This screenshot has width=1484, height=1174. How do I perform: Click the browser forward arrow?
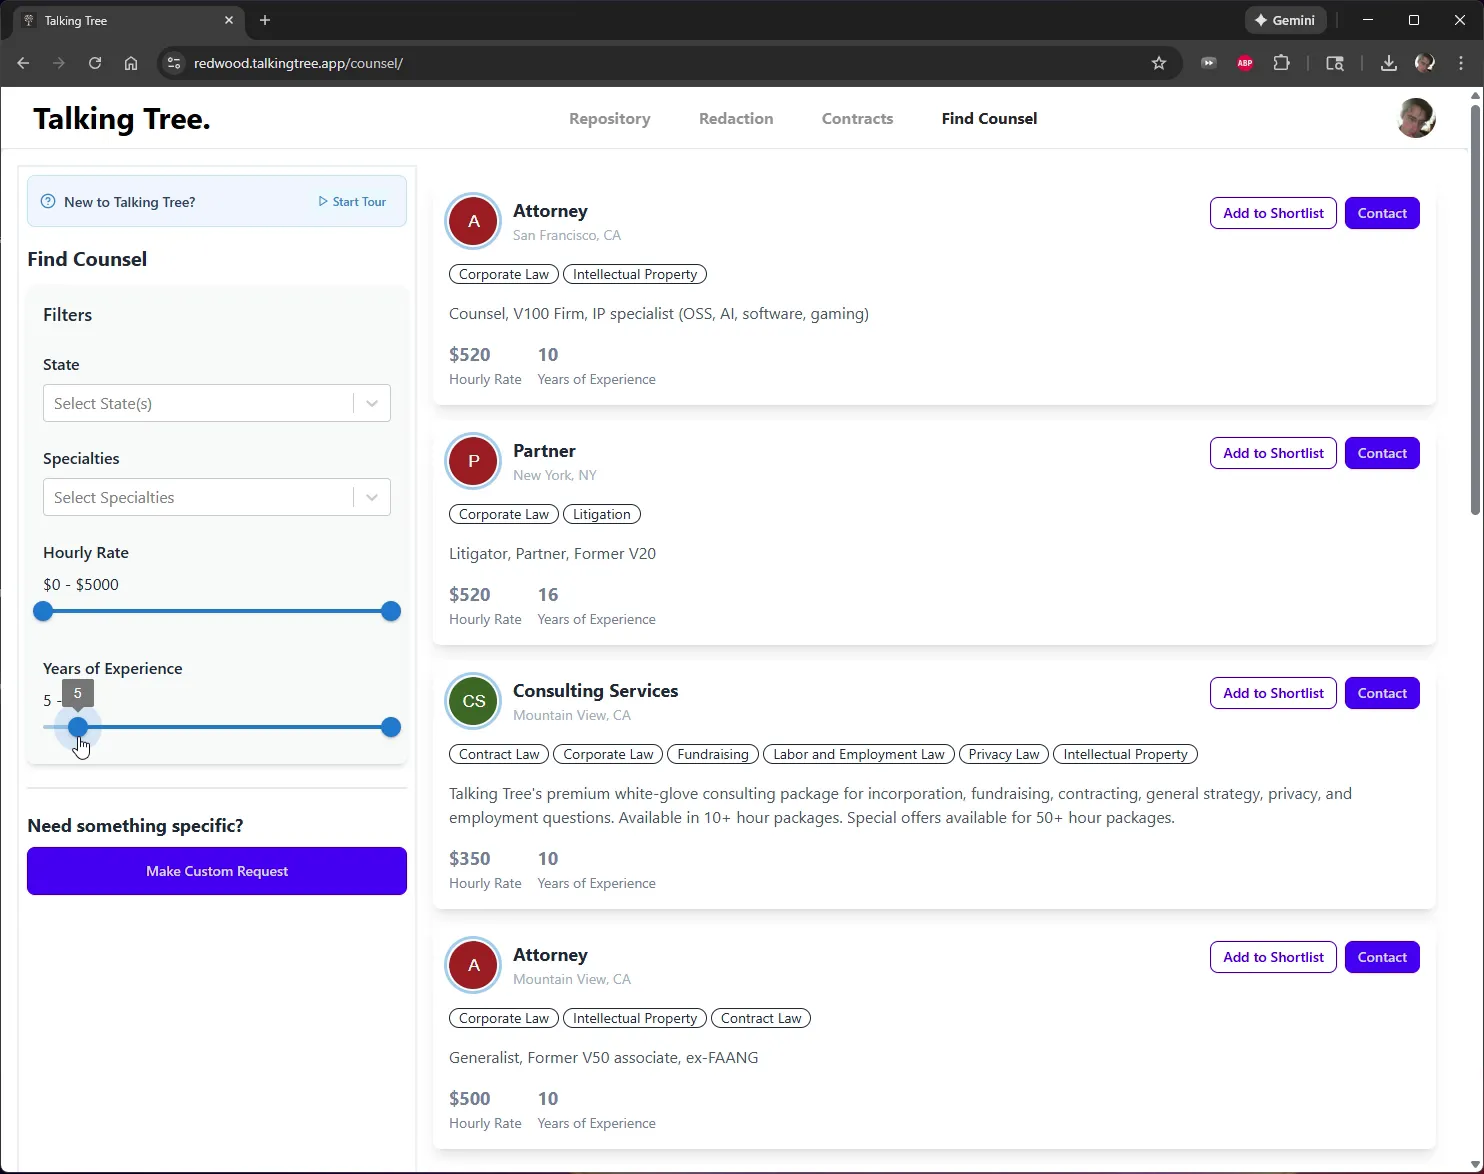coord(59,63)
